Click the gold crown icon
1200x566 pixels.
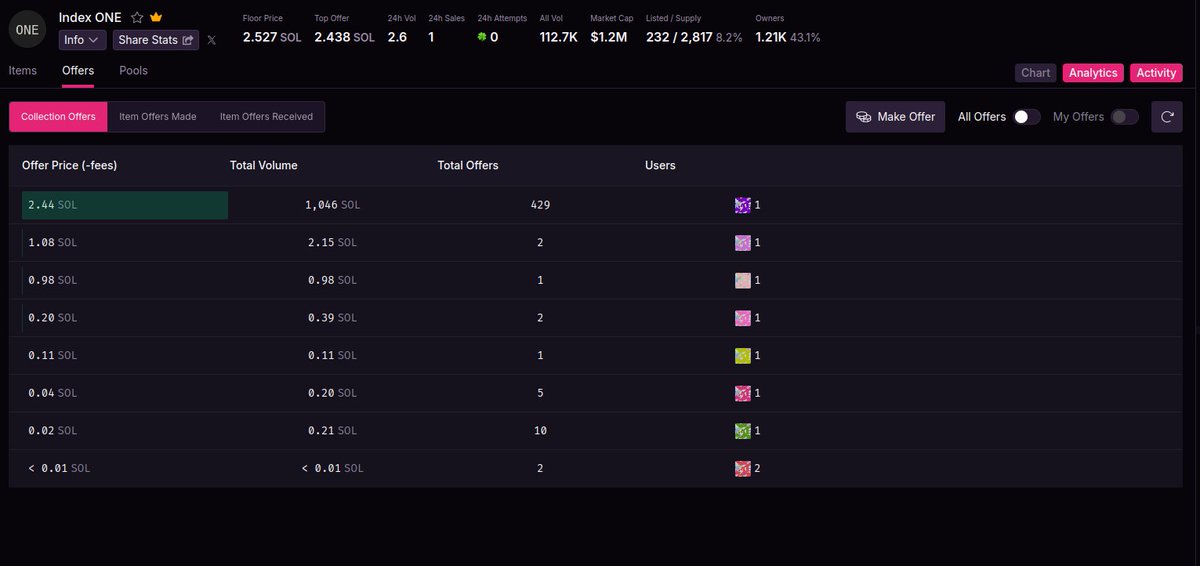pos(156,18)
